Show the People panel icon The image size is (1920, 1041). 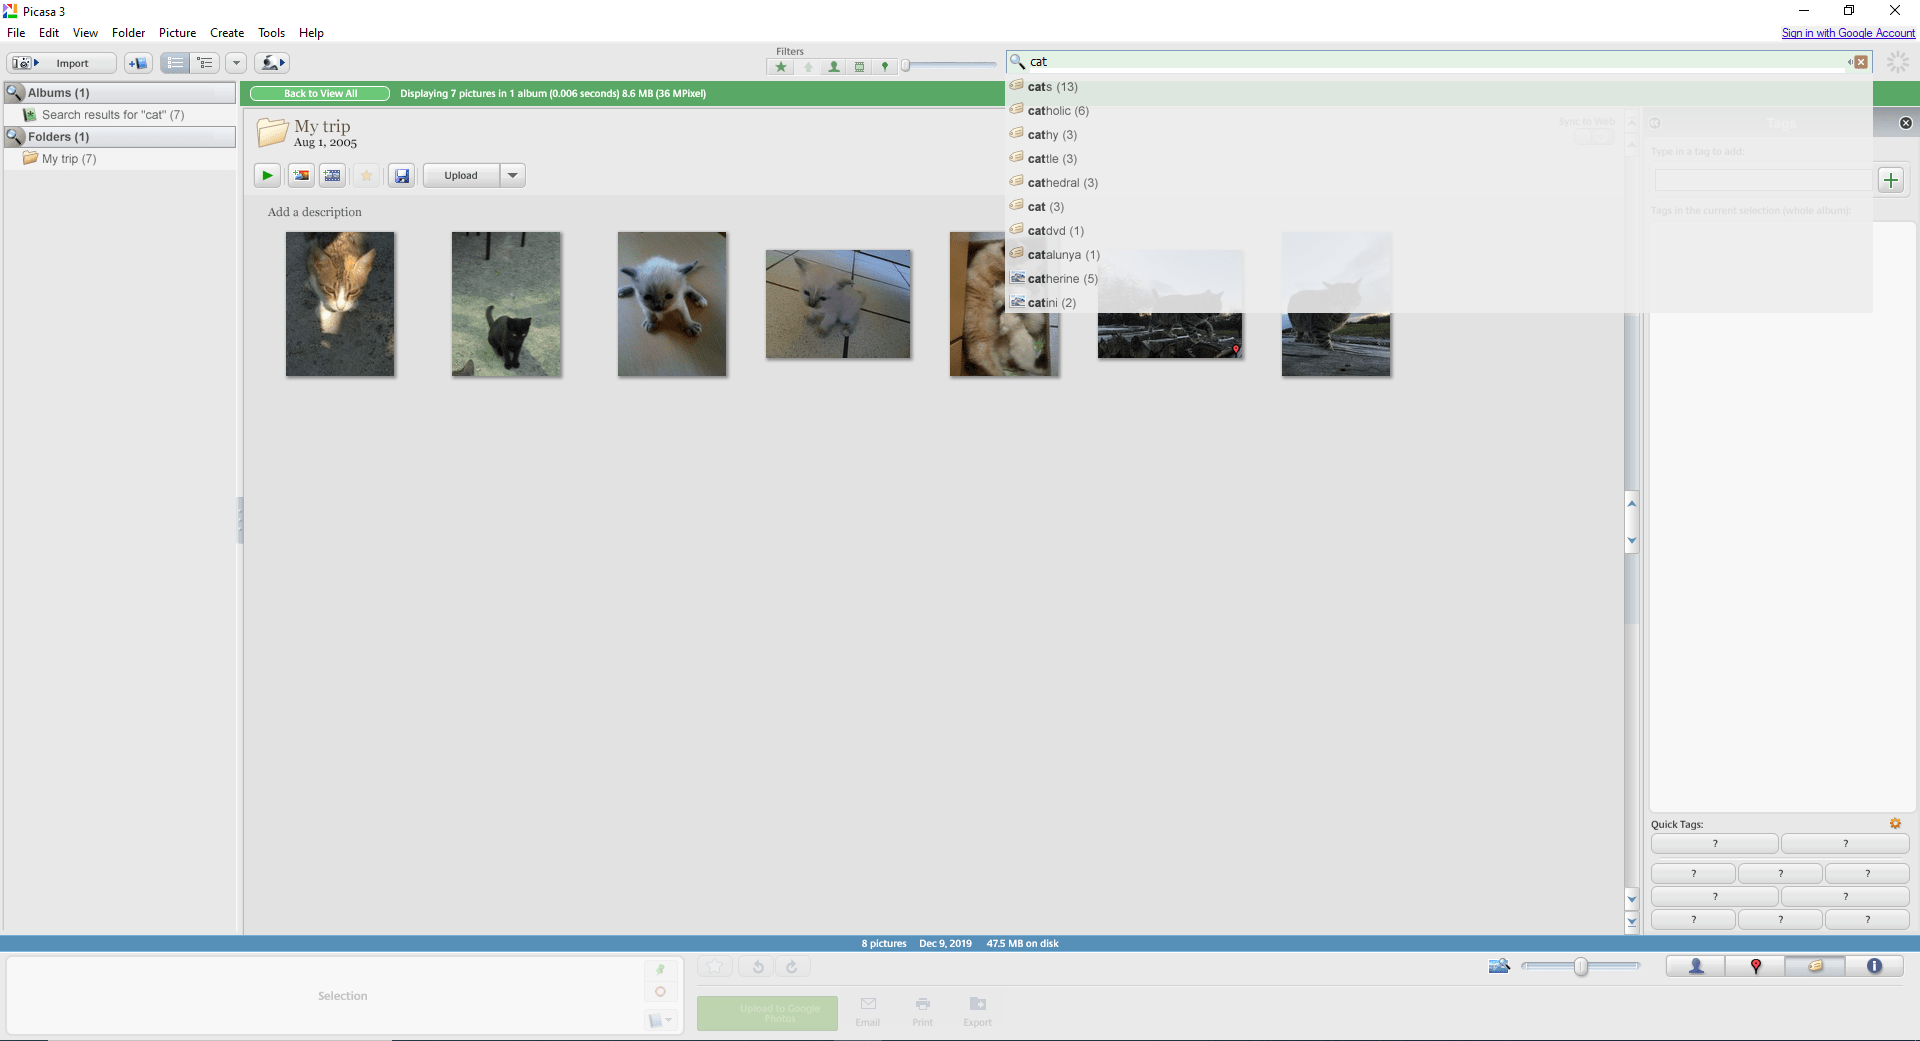(x=1696, y=966)
